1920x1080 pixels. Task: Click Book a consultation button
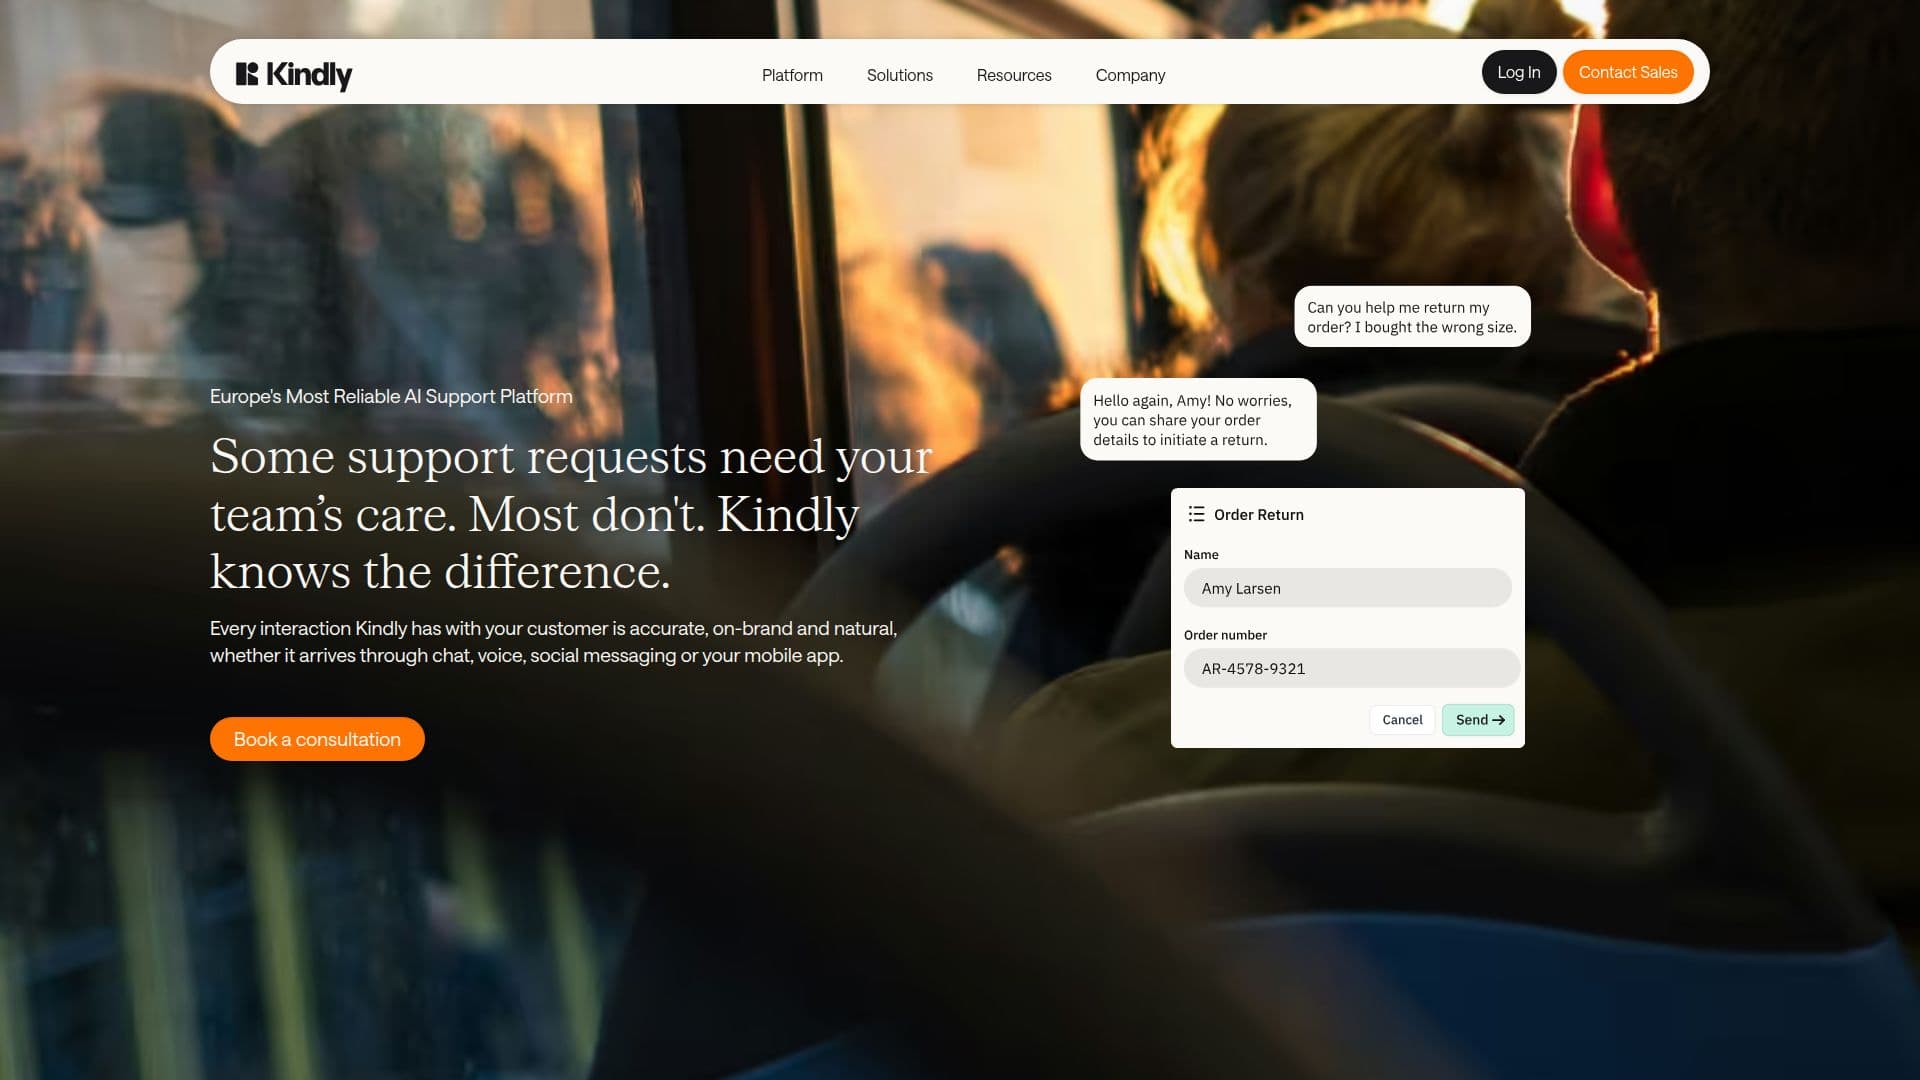tap(317, 739)
